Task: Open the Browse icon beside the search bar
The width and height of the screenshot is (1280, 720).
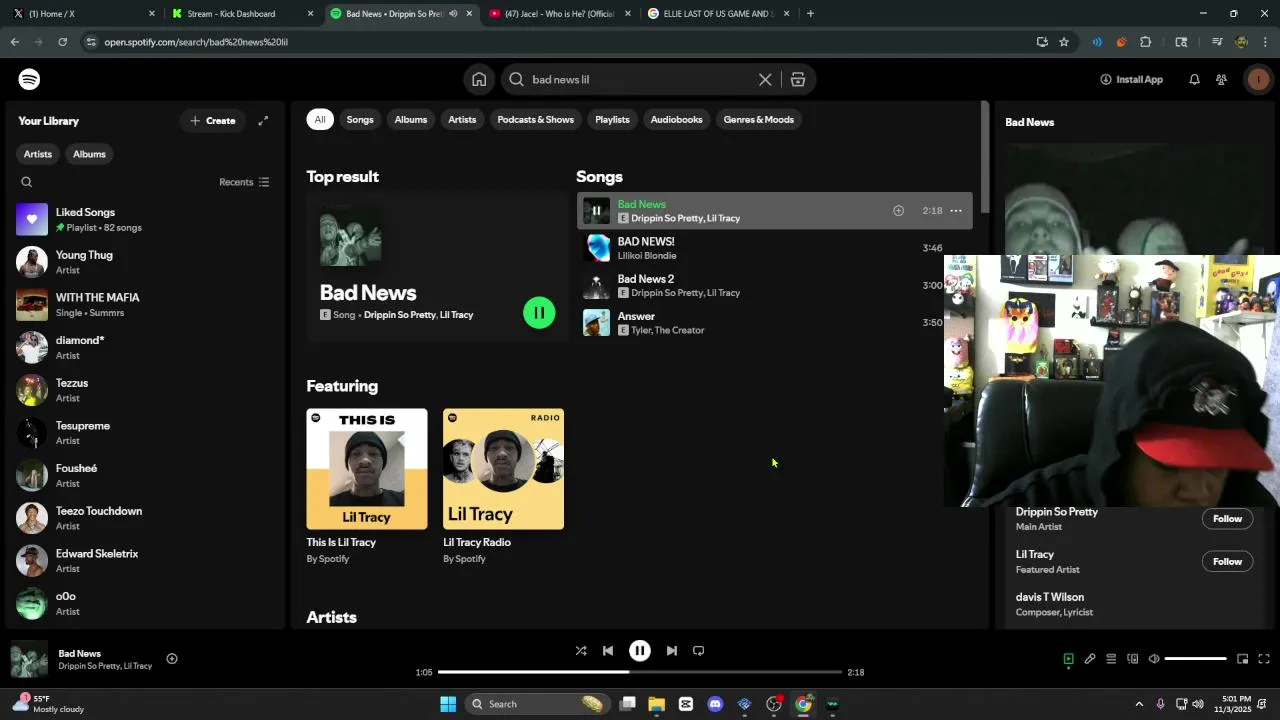Action: [798, 79]
